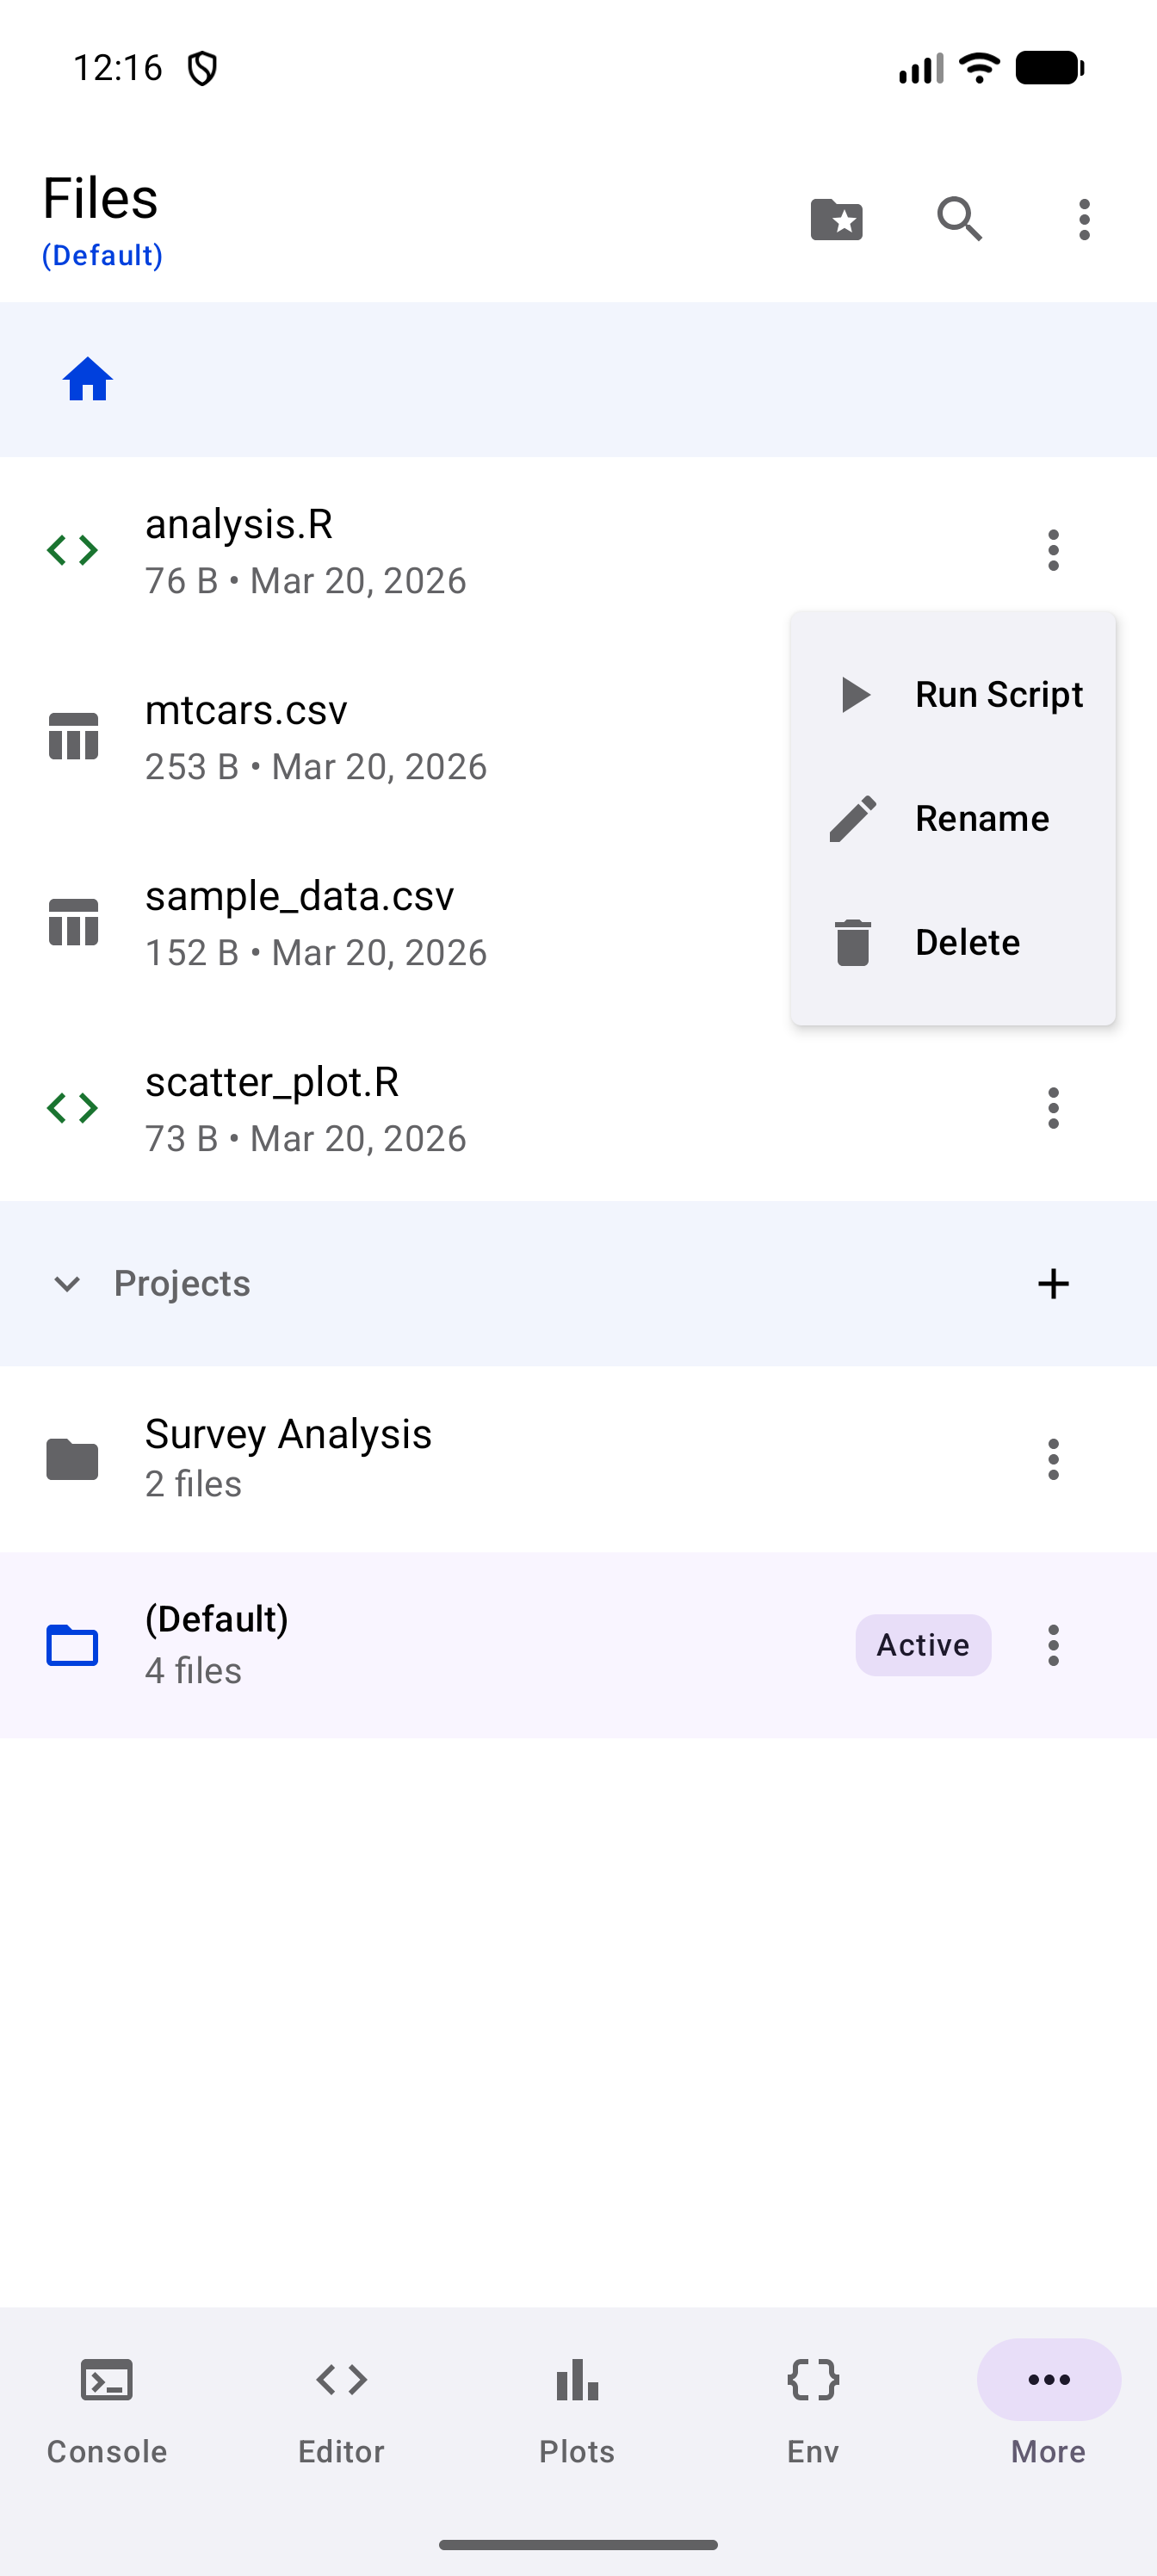
Task: Open options for analysis.R
Action: [x=1053, y=550]
